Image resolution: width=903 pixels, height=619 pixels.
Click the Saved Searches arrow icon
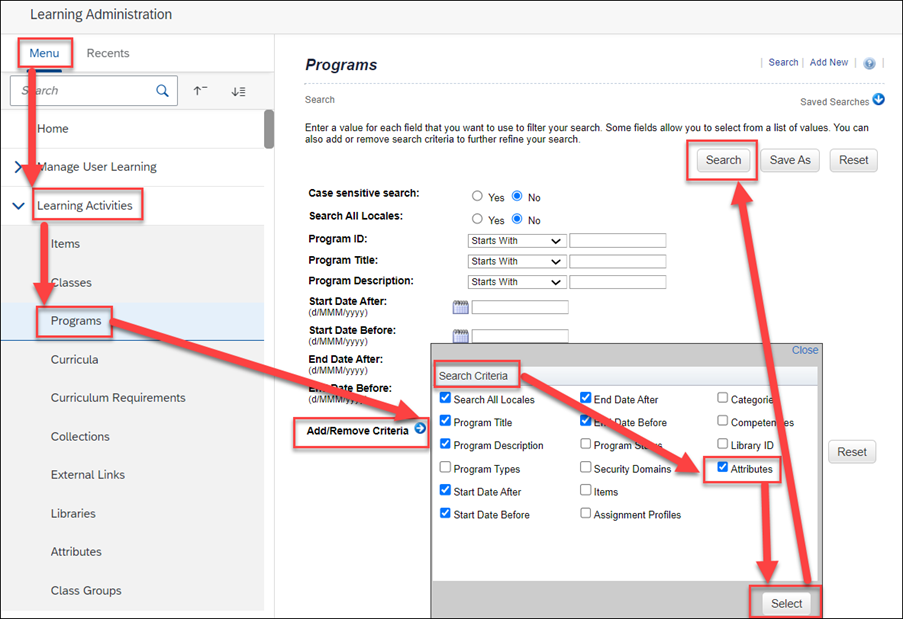point(878,100)
